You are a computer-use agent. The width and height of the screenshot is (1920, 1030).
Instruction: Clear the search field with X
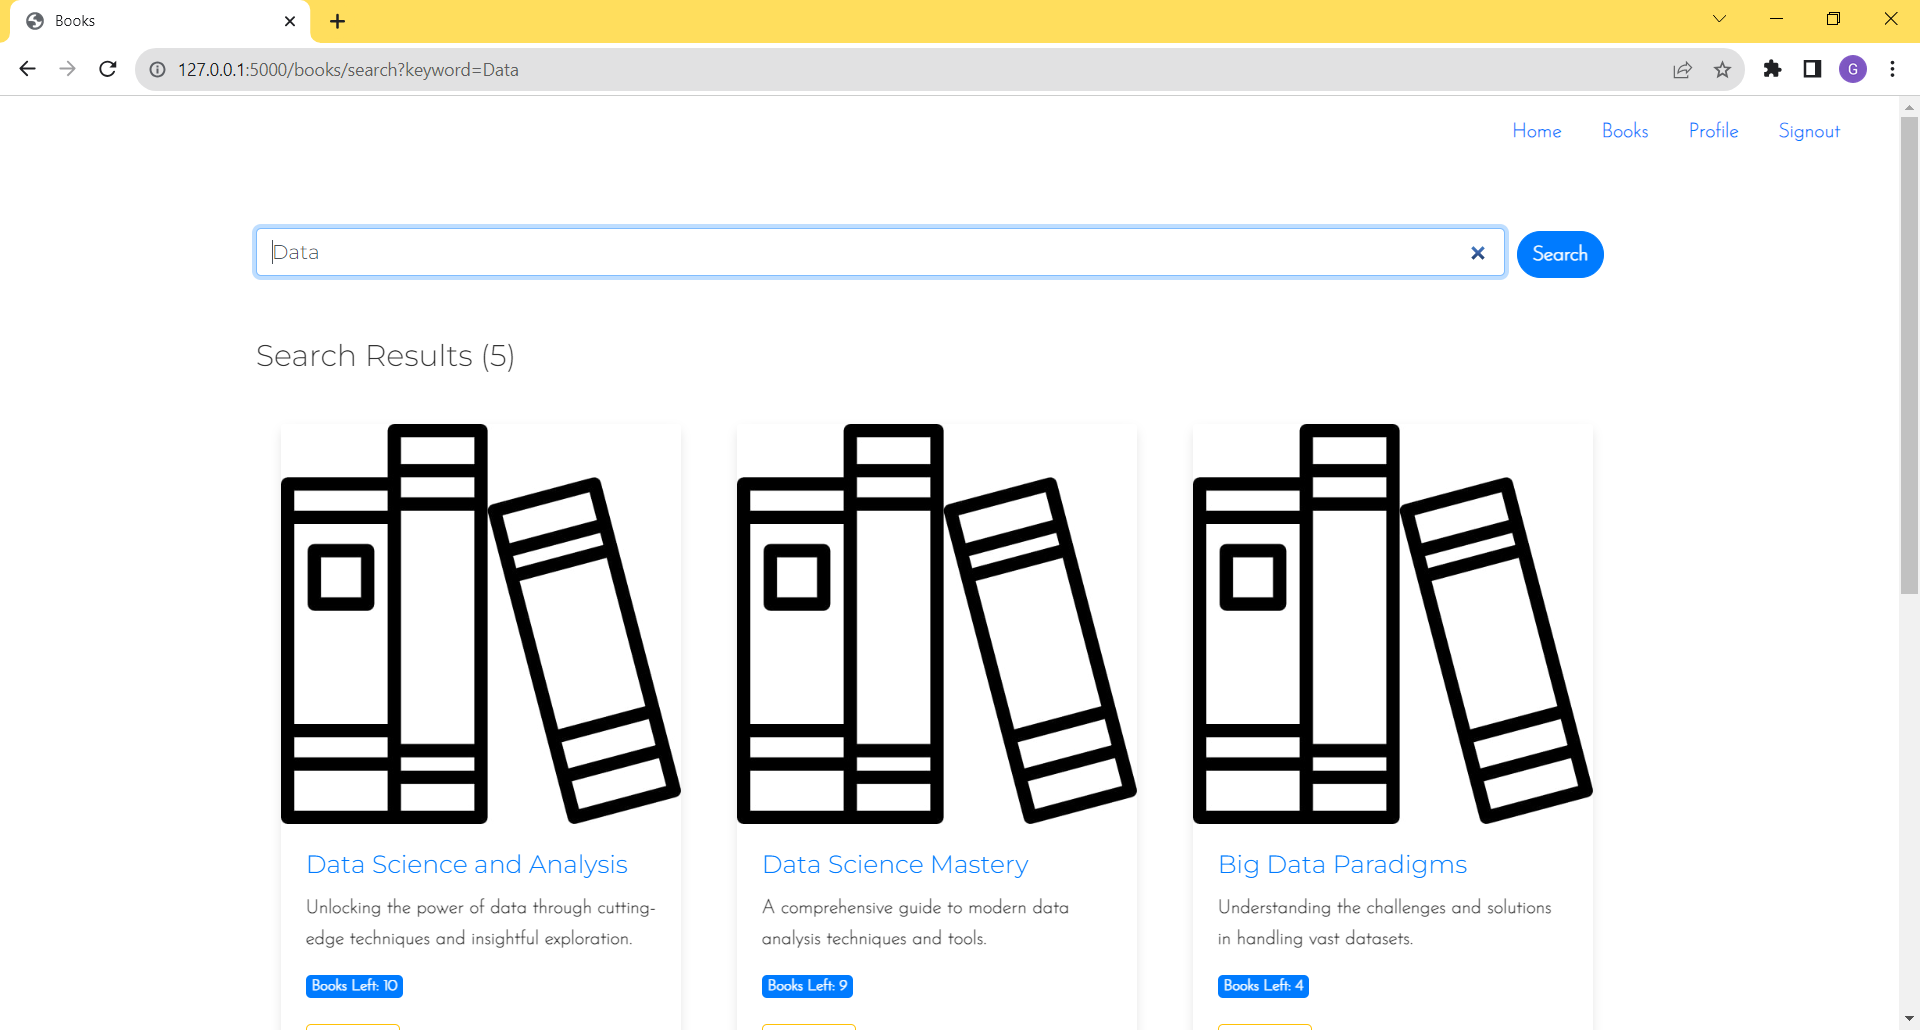1478,253
